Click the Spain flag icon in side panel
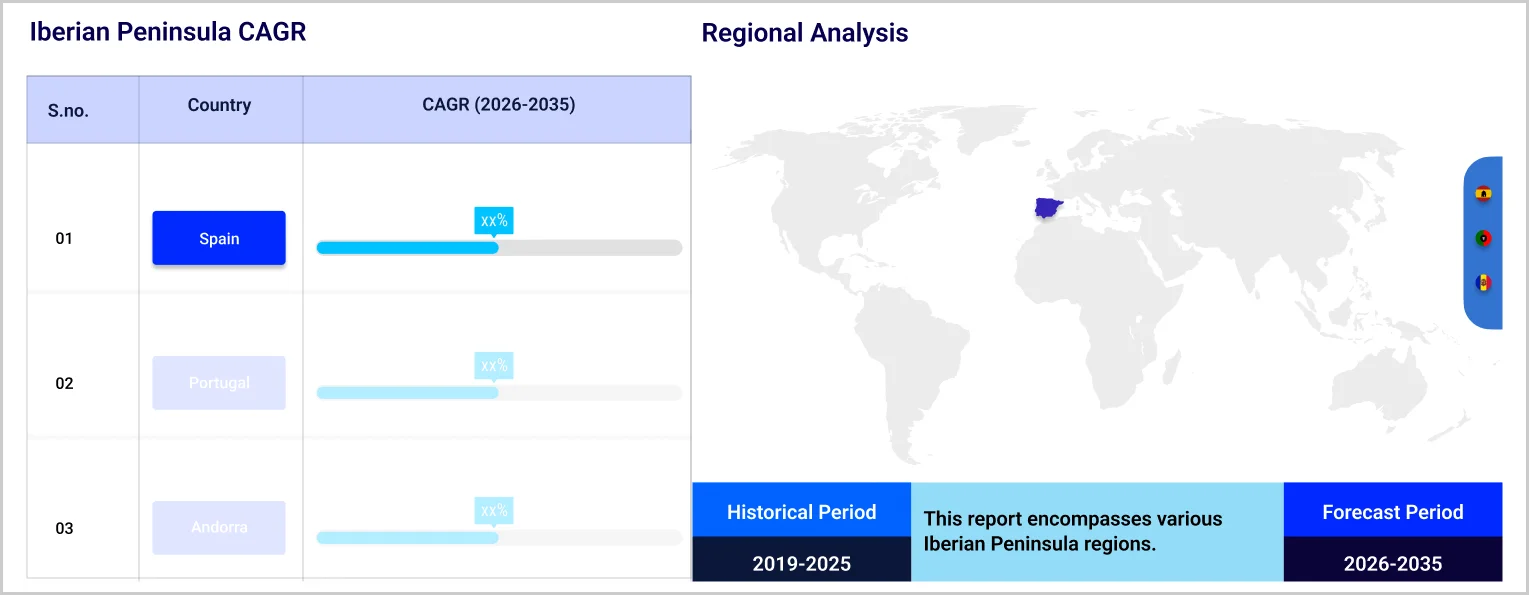The height and width of the screenshot is (595, 1529). [x=1483, y=193]
